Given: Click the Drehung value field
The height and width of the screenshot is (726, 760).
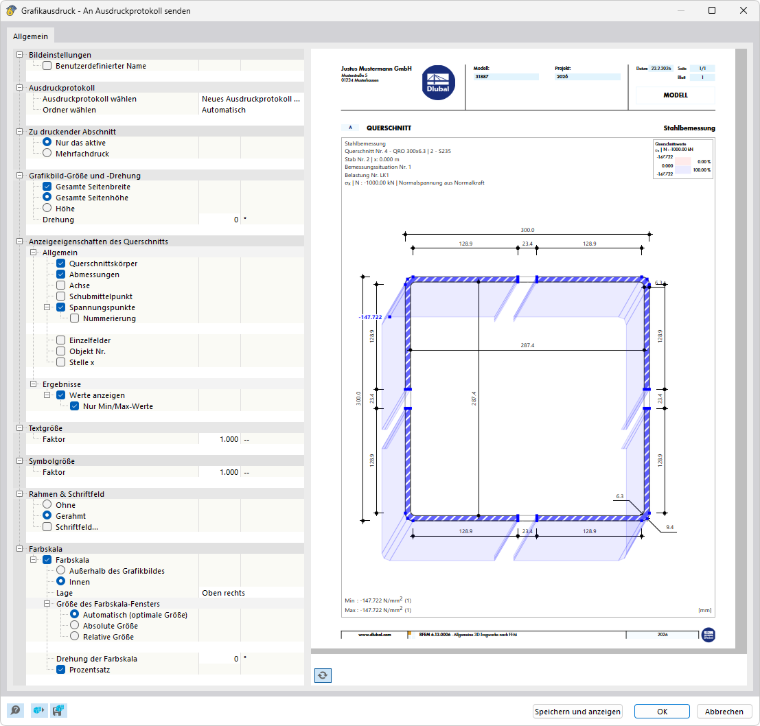Looking at the screenshot, I should click(219, 220).
